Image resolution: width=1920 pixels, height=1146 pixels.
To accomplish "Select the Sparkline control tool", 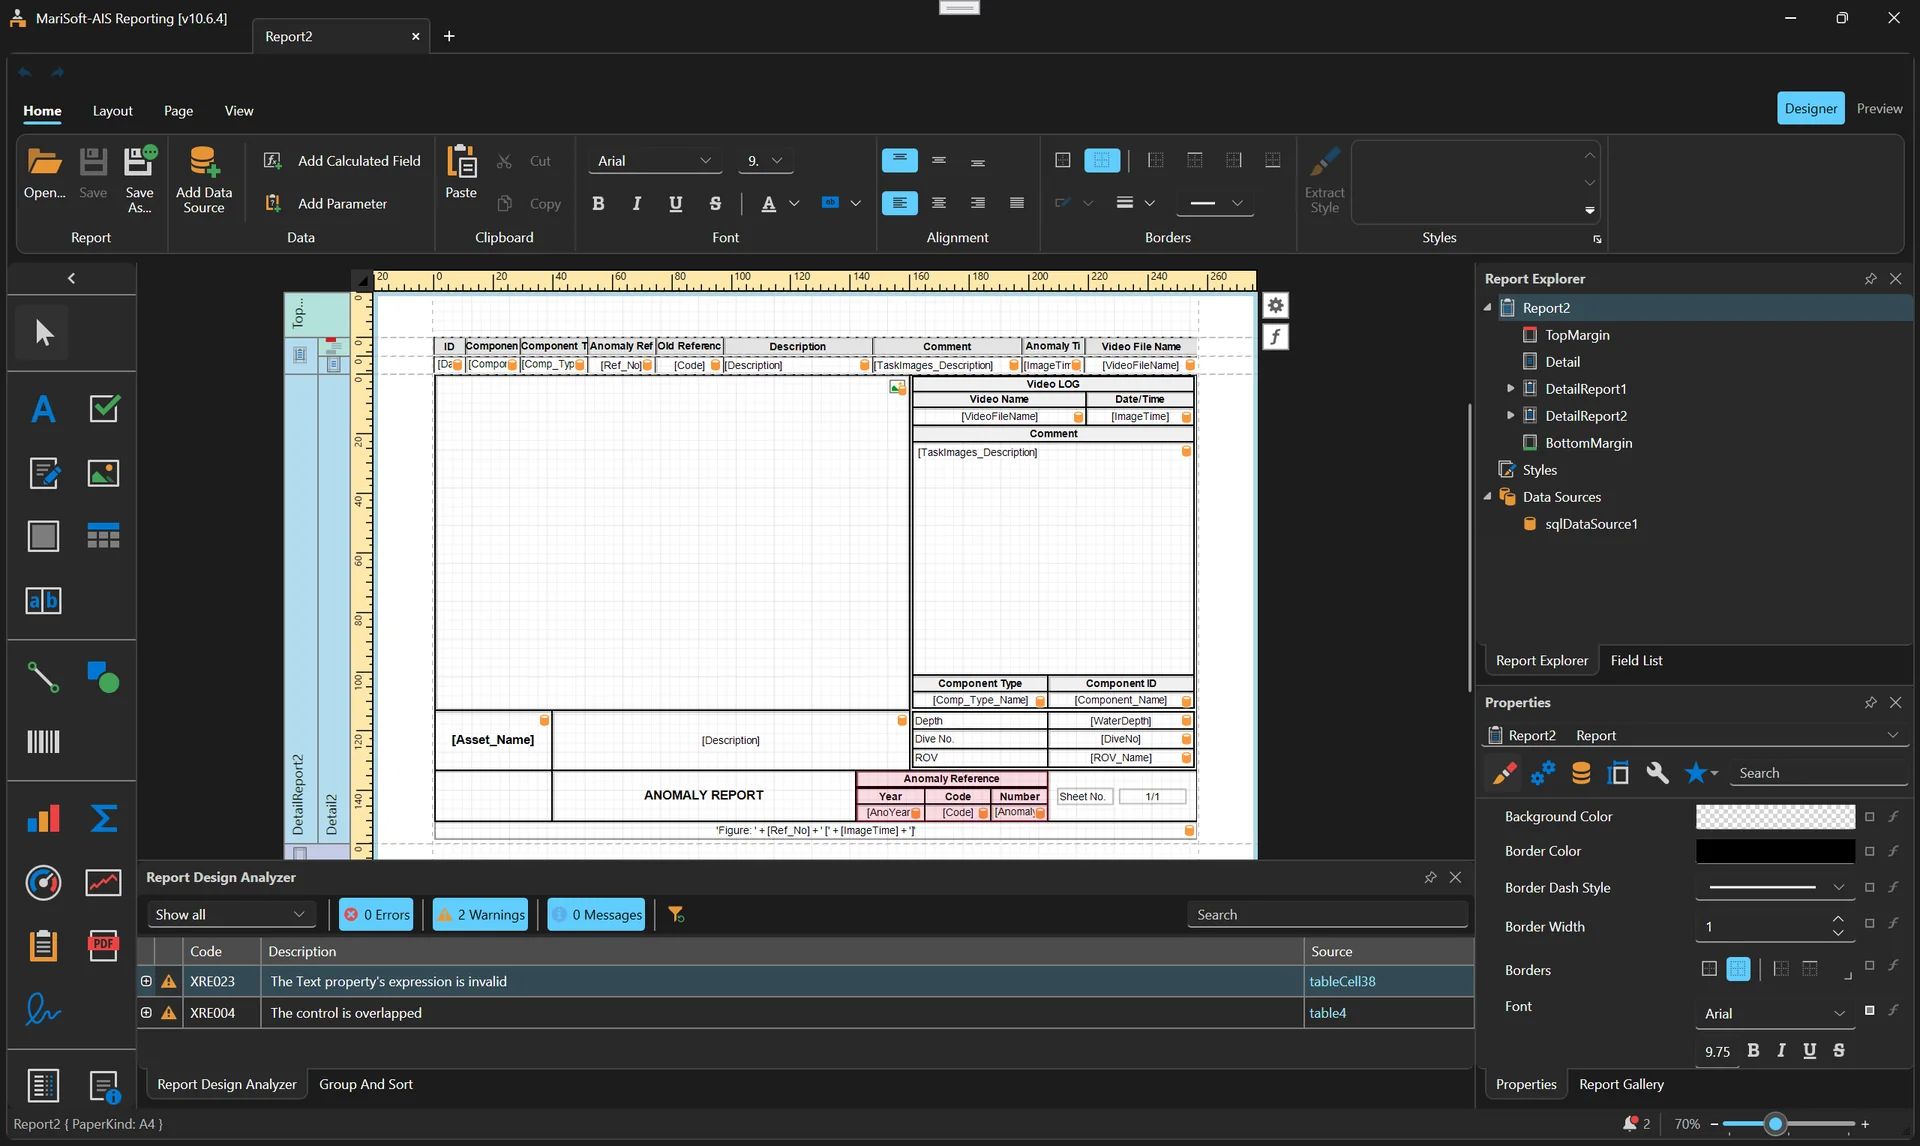I will [x=103, y=883].
